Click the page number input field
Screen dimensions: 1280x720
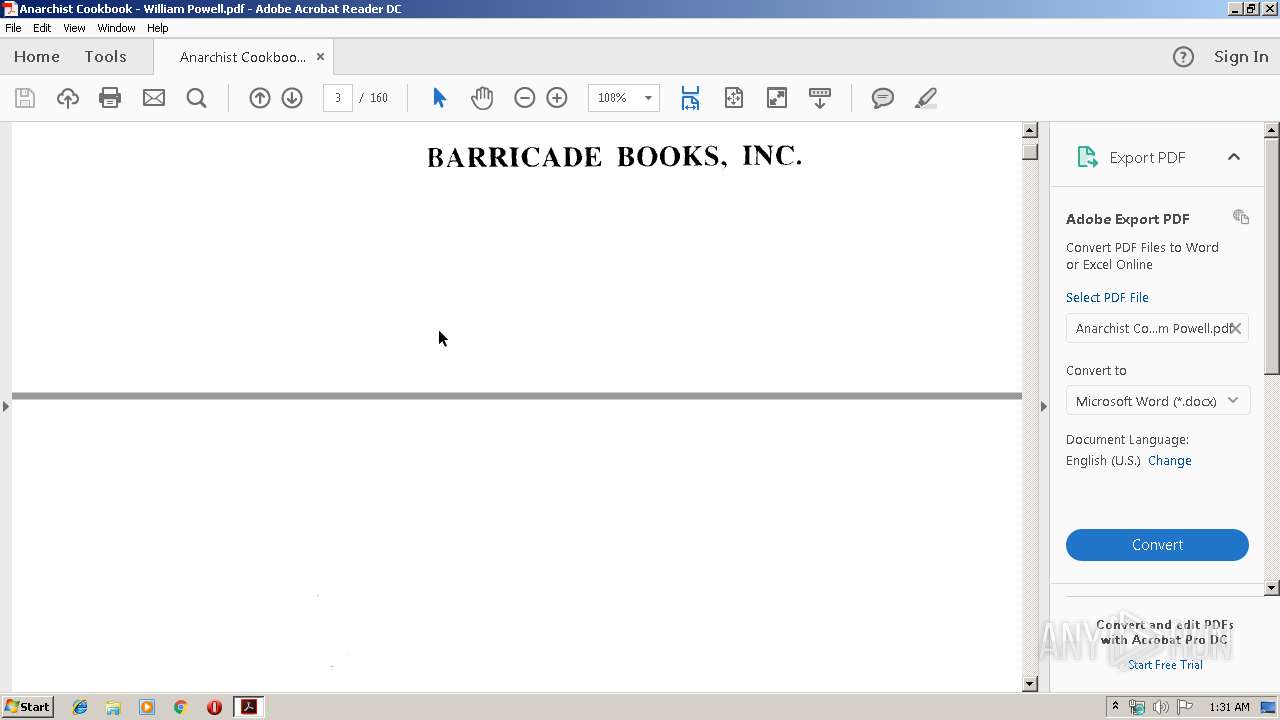click(338, 98)
